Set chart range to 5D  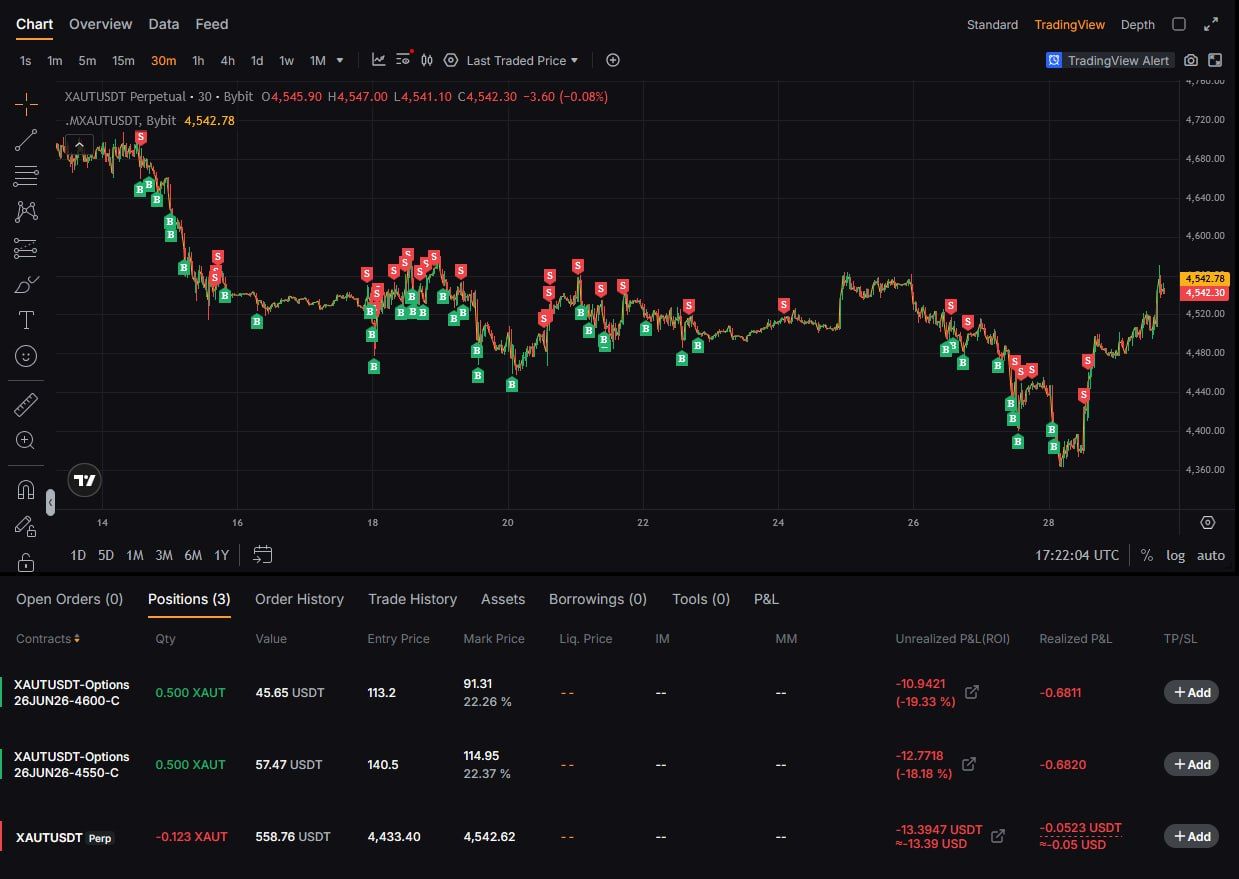coord(106,555)
